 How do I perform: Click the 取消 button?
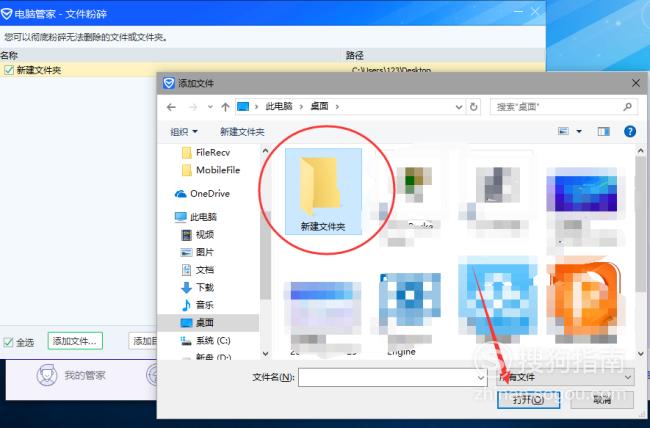(602, 400)
